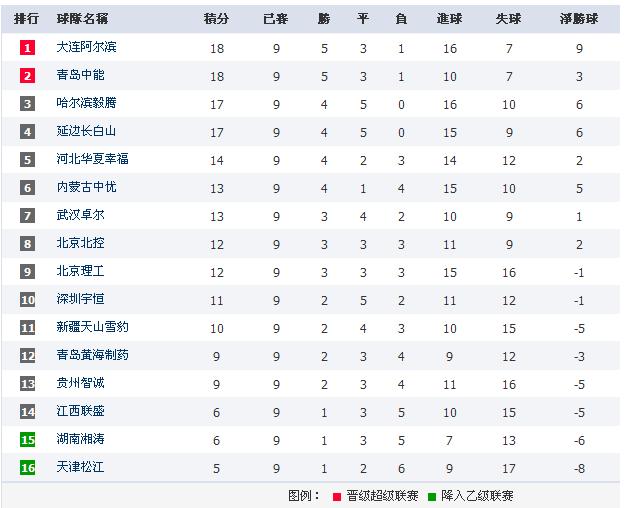
Task: Click the 积分 column header
Action: (x=216, y=19)
